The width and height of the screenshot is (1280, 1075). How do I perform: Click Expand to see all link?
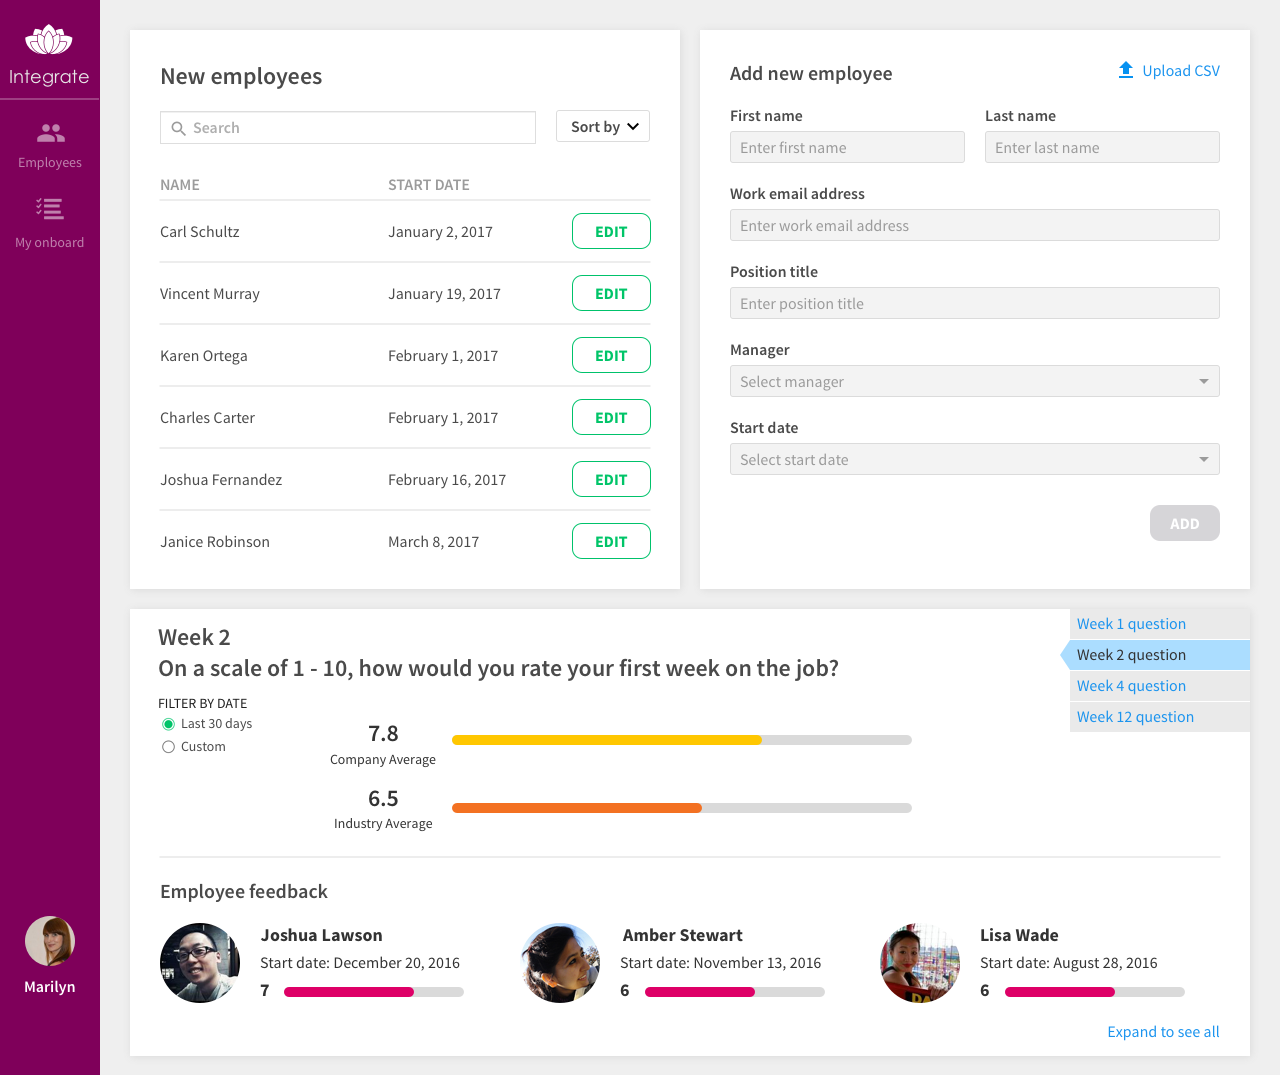(1163, 1032)
